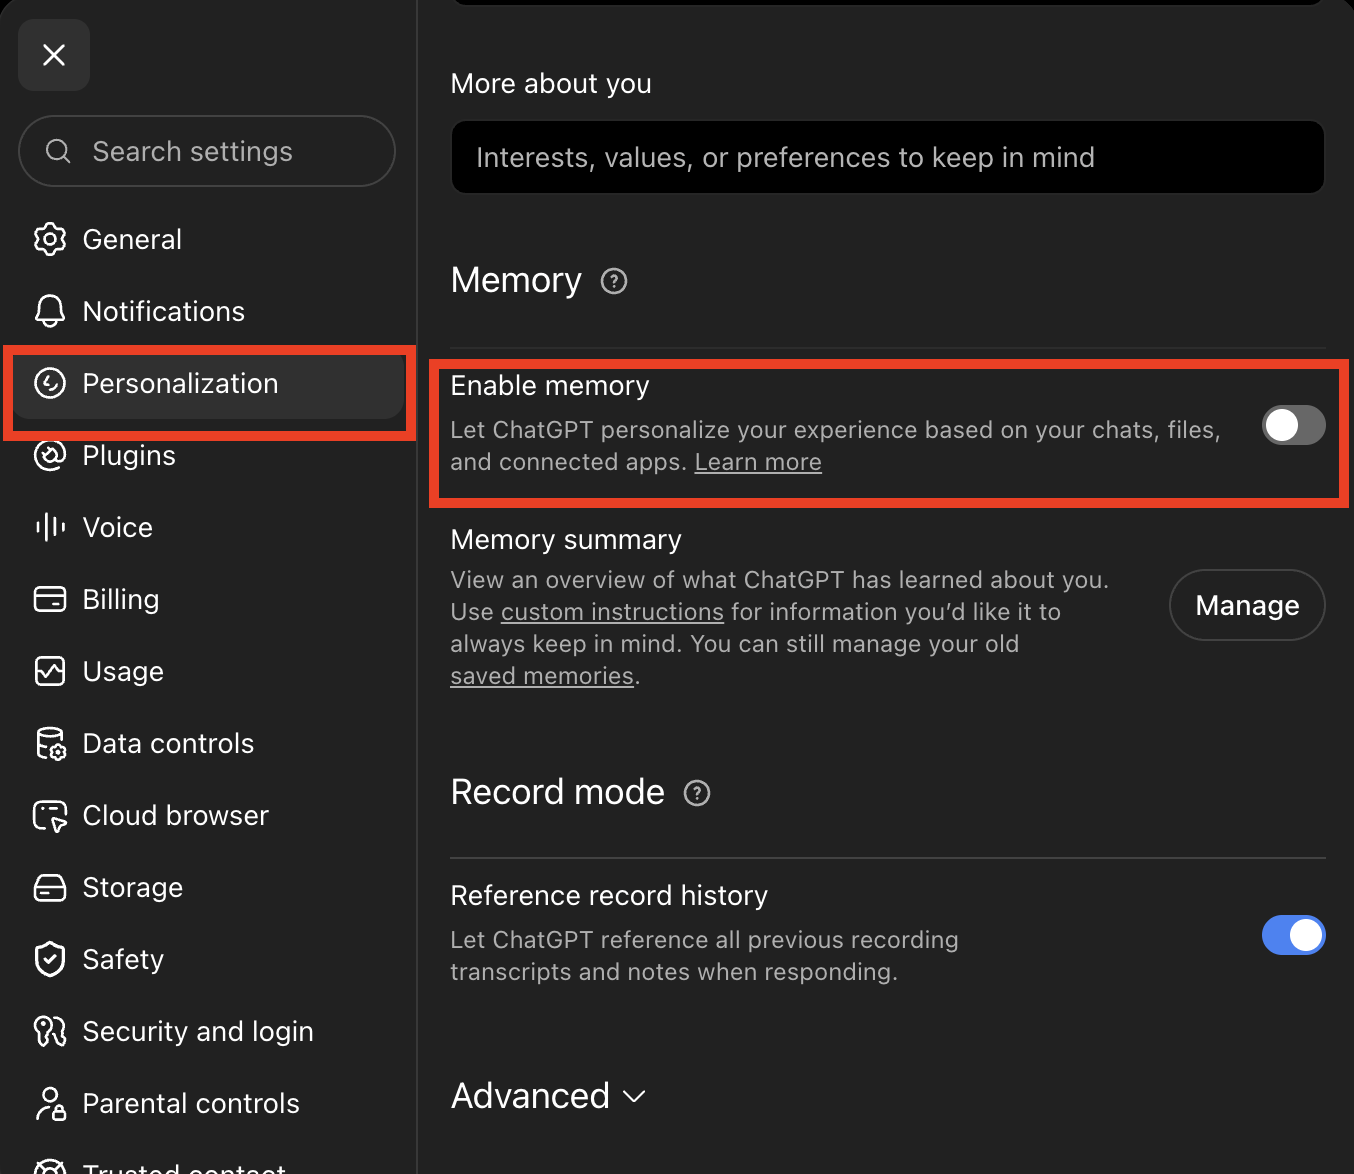Click the General gear icon
Viewport: 1354px width, 1174px height.
click(50, 239)
